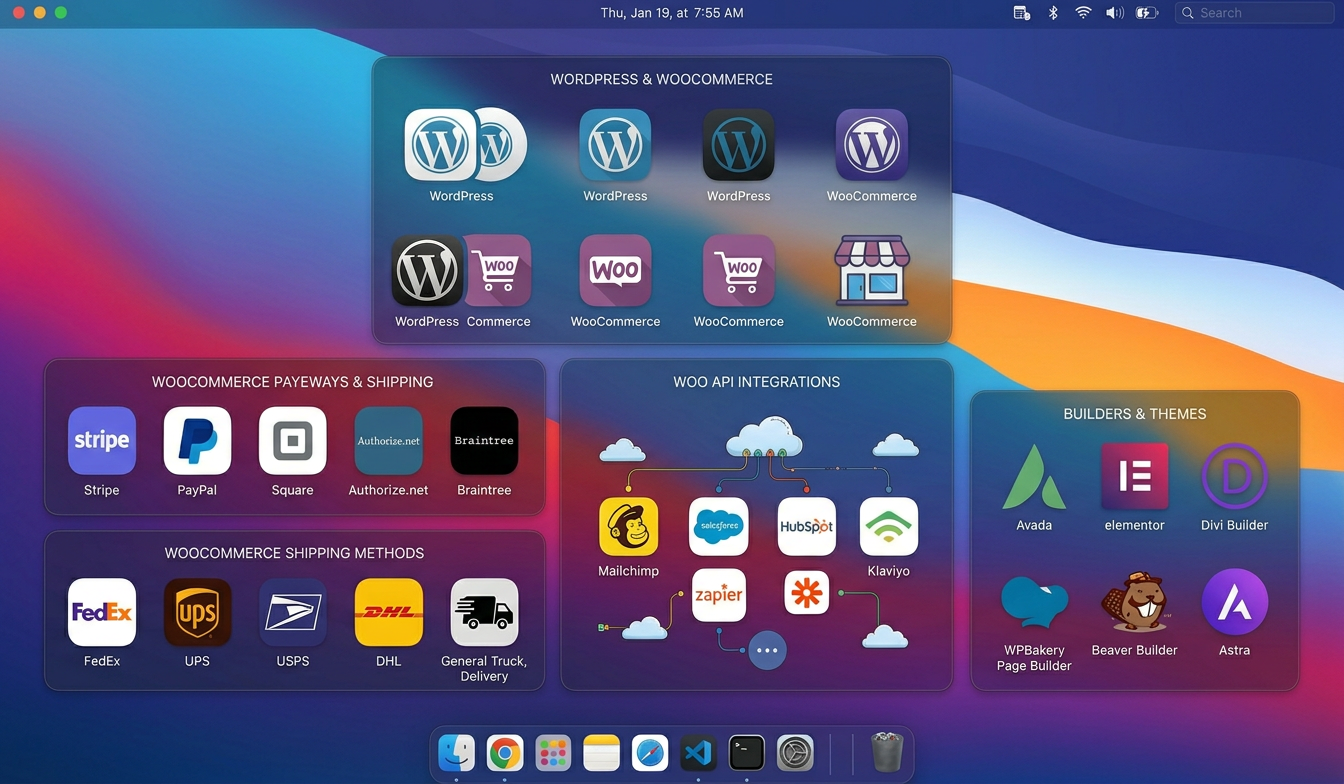
Task: Open the HubSpot integration icon
Action: (x=807, y=526)
